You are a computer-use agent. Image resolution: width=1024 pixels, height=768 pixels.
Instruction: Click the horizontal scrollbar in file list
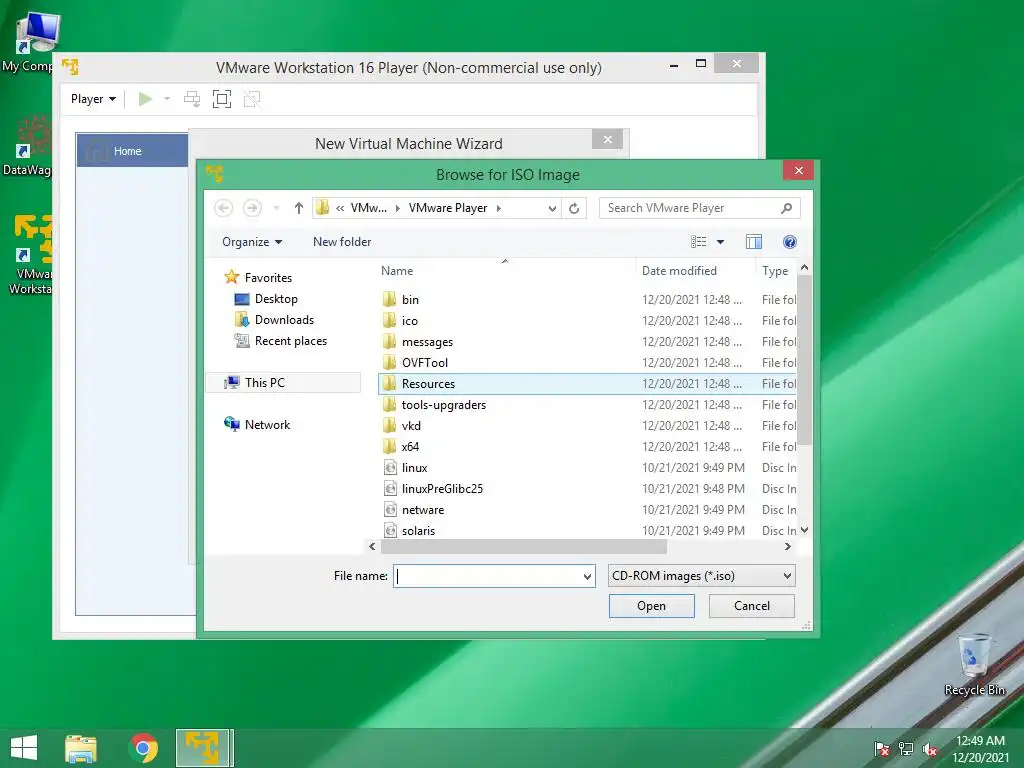(x=524, y=547)
